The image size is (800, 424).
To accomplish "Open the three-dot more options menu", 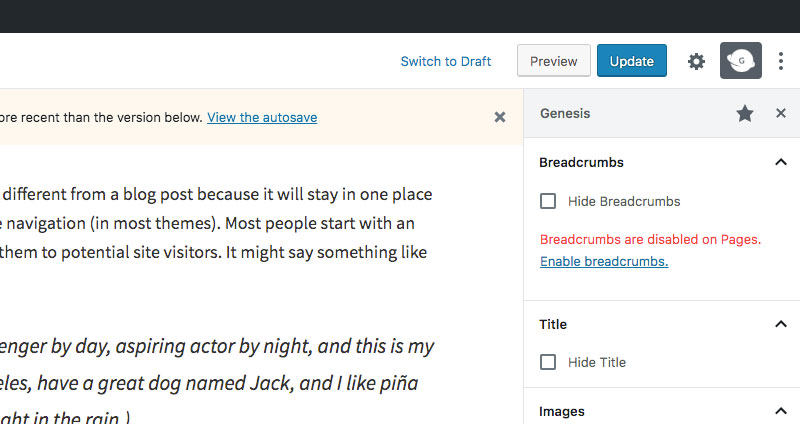I will tap(781, 61).
